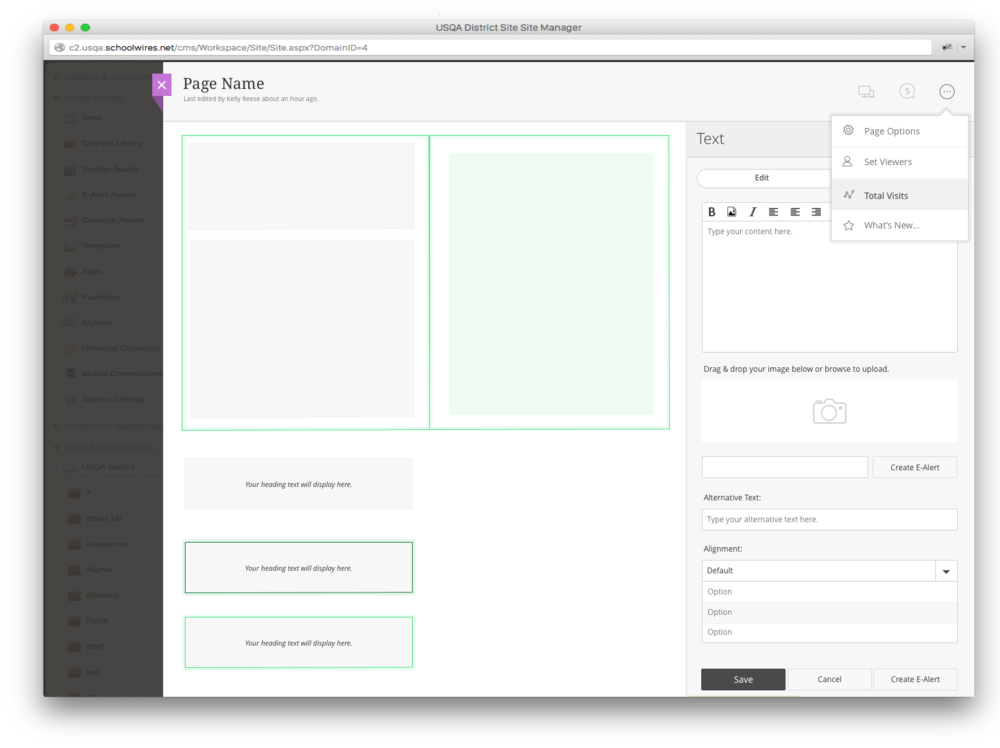Click into the Type your content area
Viewport: 1000px width, 748px height.
(x=829, y=287)
